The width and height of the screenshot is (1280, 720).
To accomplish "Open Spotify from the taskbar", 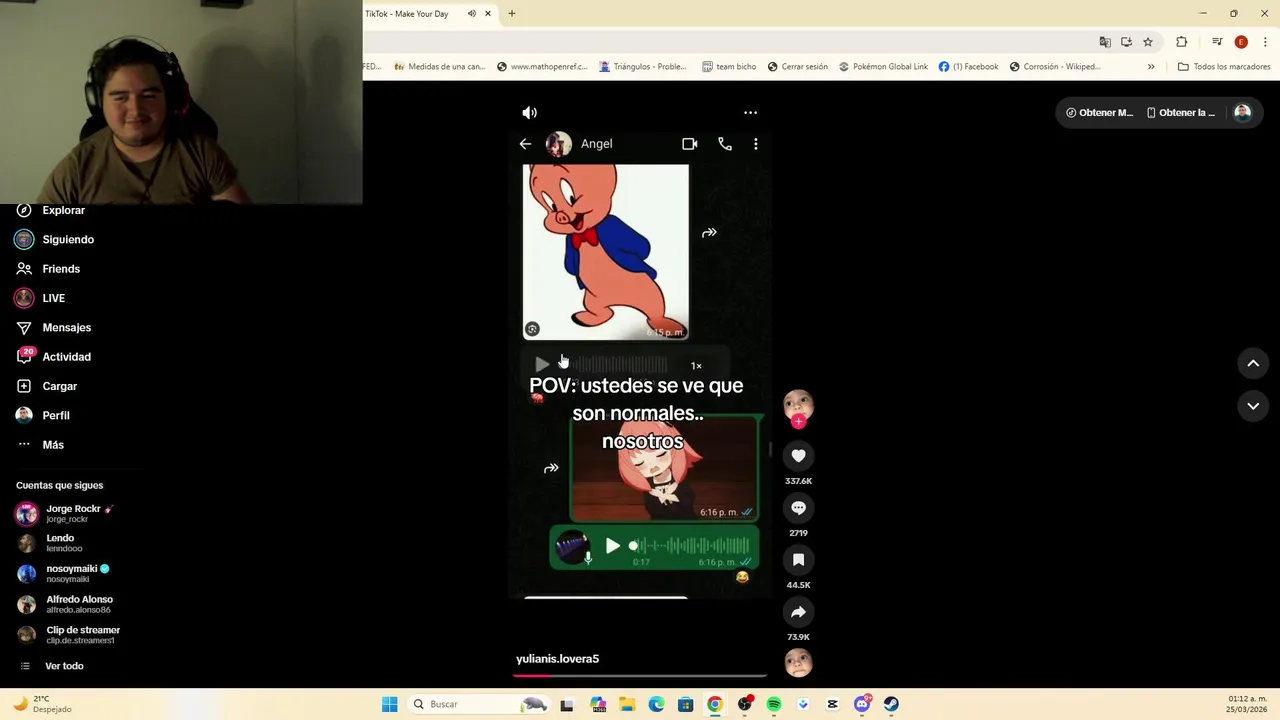I will tap(774, 704).
